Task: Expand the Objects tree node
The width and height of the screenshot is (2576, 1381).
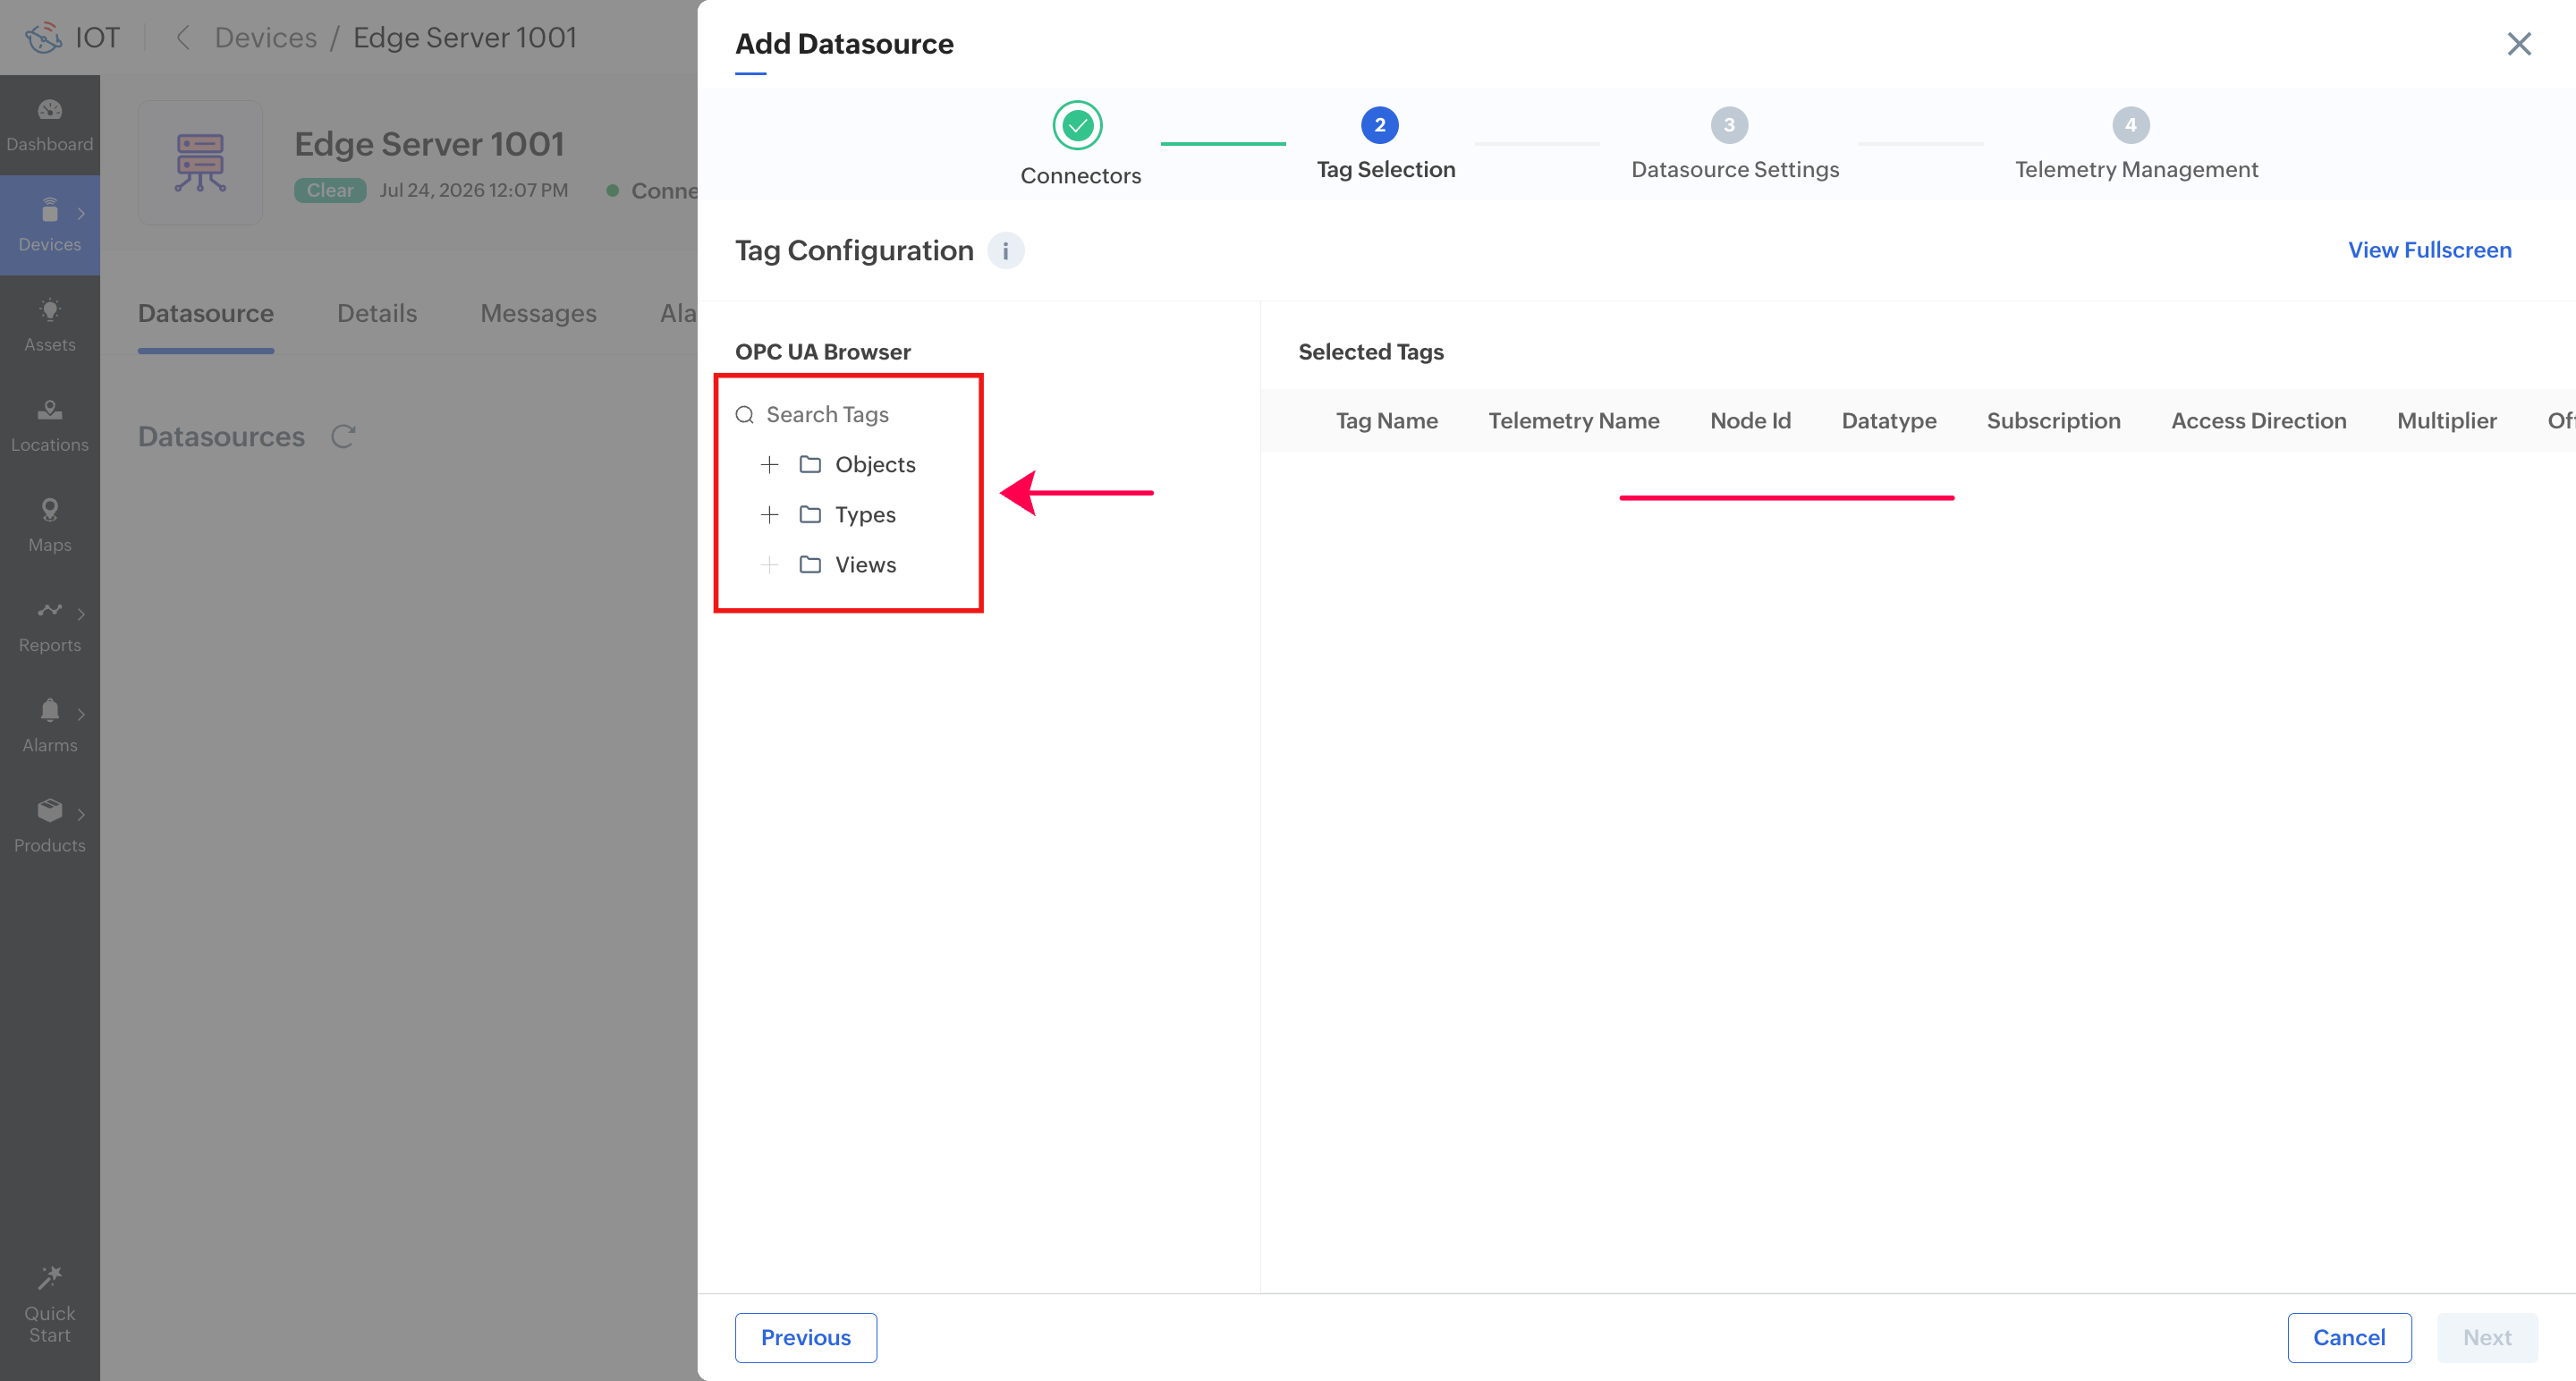Action: 769,464
